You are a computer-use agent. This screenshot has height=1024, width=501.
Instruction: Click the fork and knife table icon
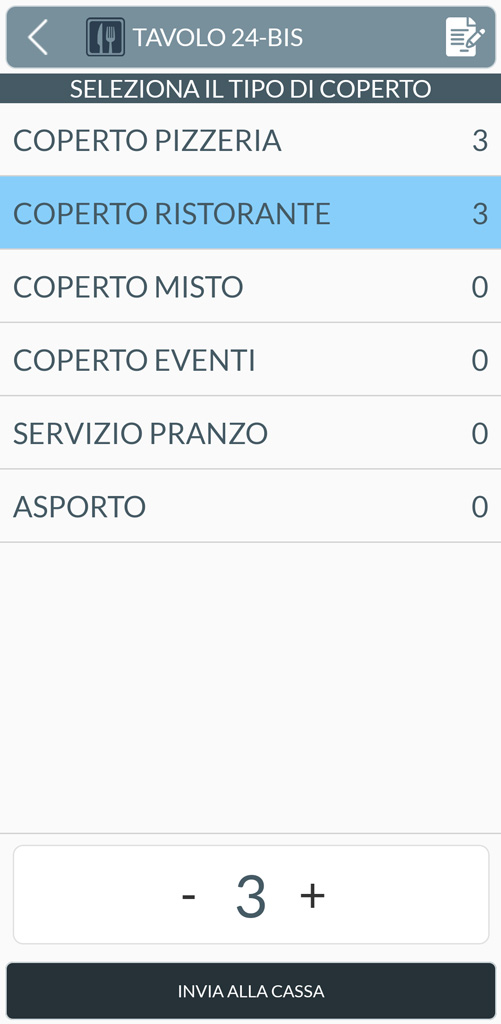tap(105, 37)
